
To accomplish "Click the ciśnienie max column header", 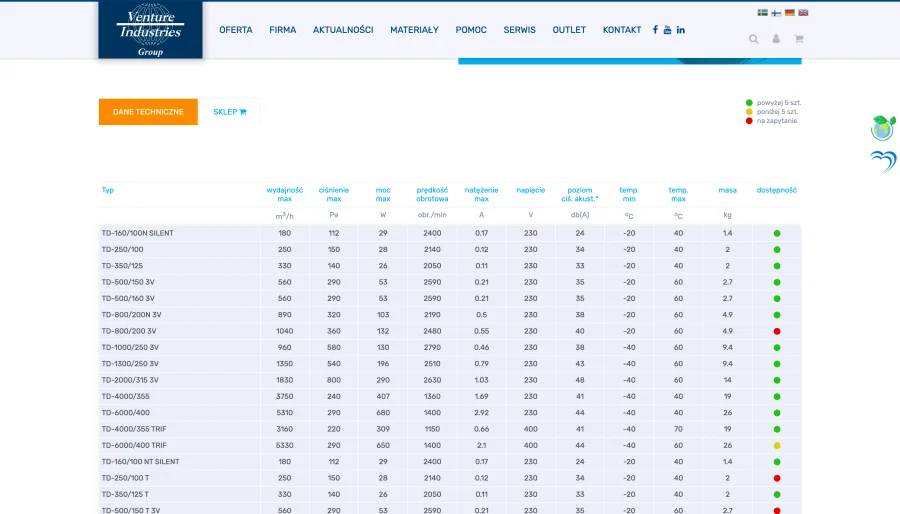I will [x=334, y=194].
